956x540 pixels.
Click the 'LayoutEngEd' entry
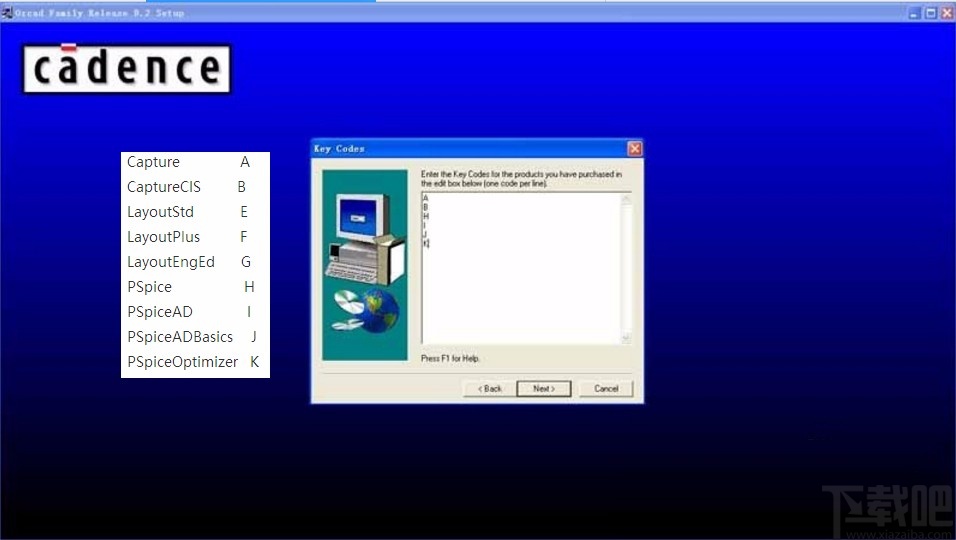[x=171, y=262]
